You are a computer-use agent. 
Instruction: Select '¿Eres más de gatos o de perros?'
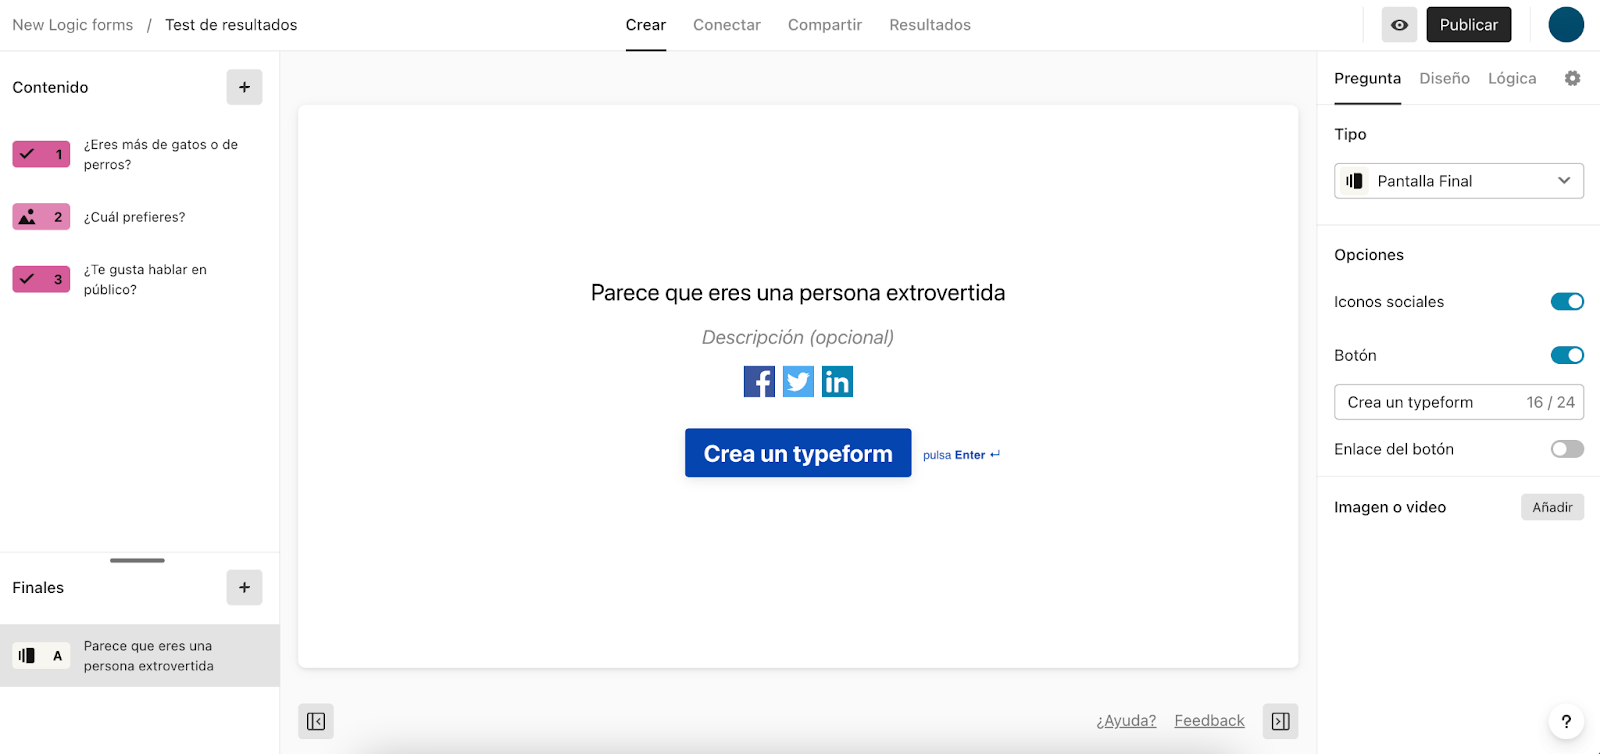[161, 155]
